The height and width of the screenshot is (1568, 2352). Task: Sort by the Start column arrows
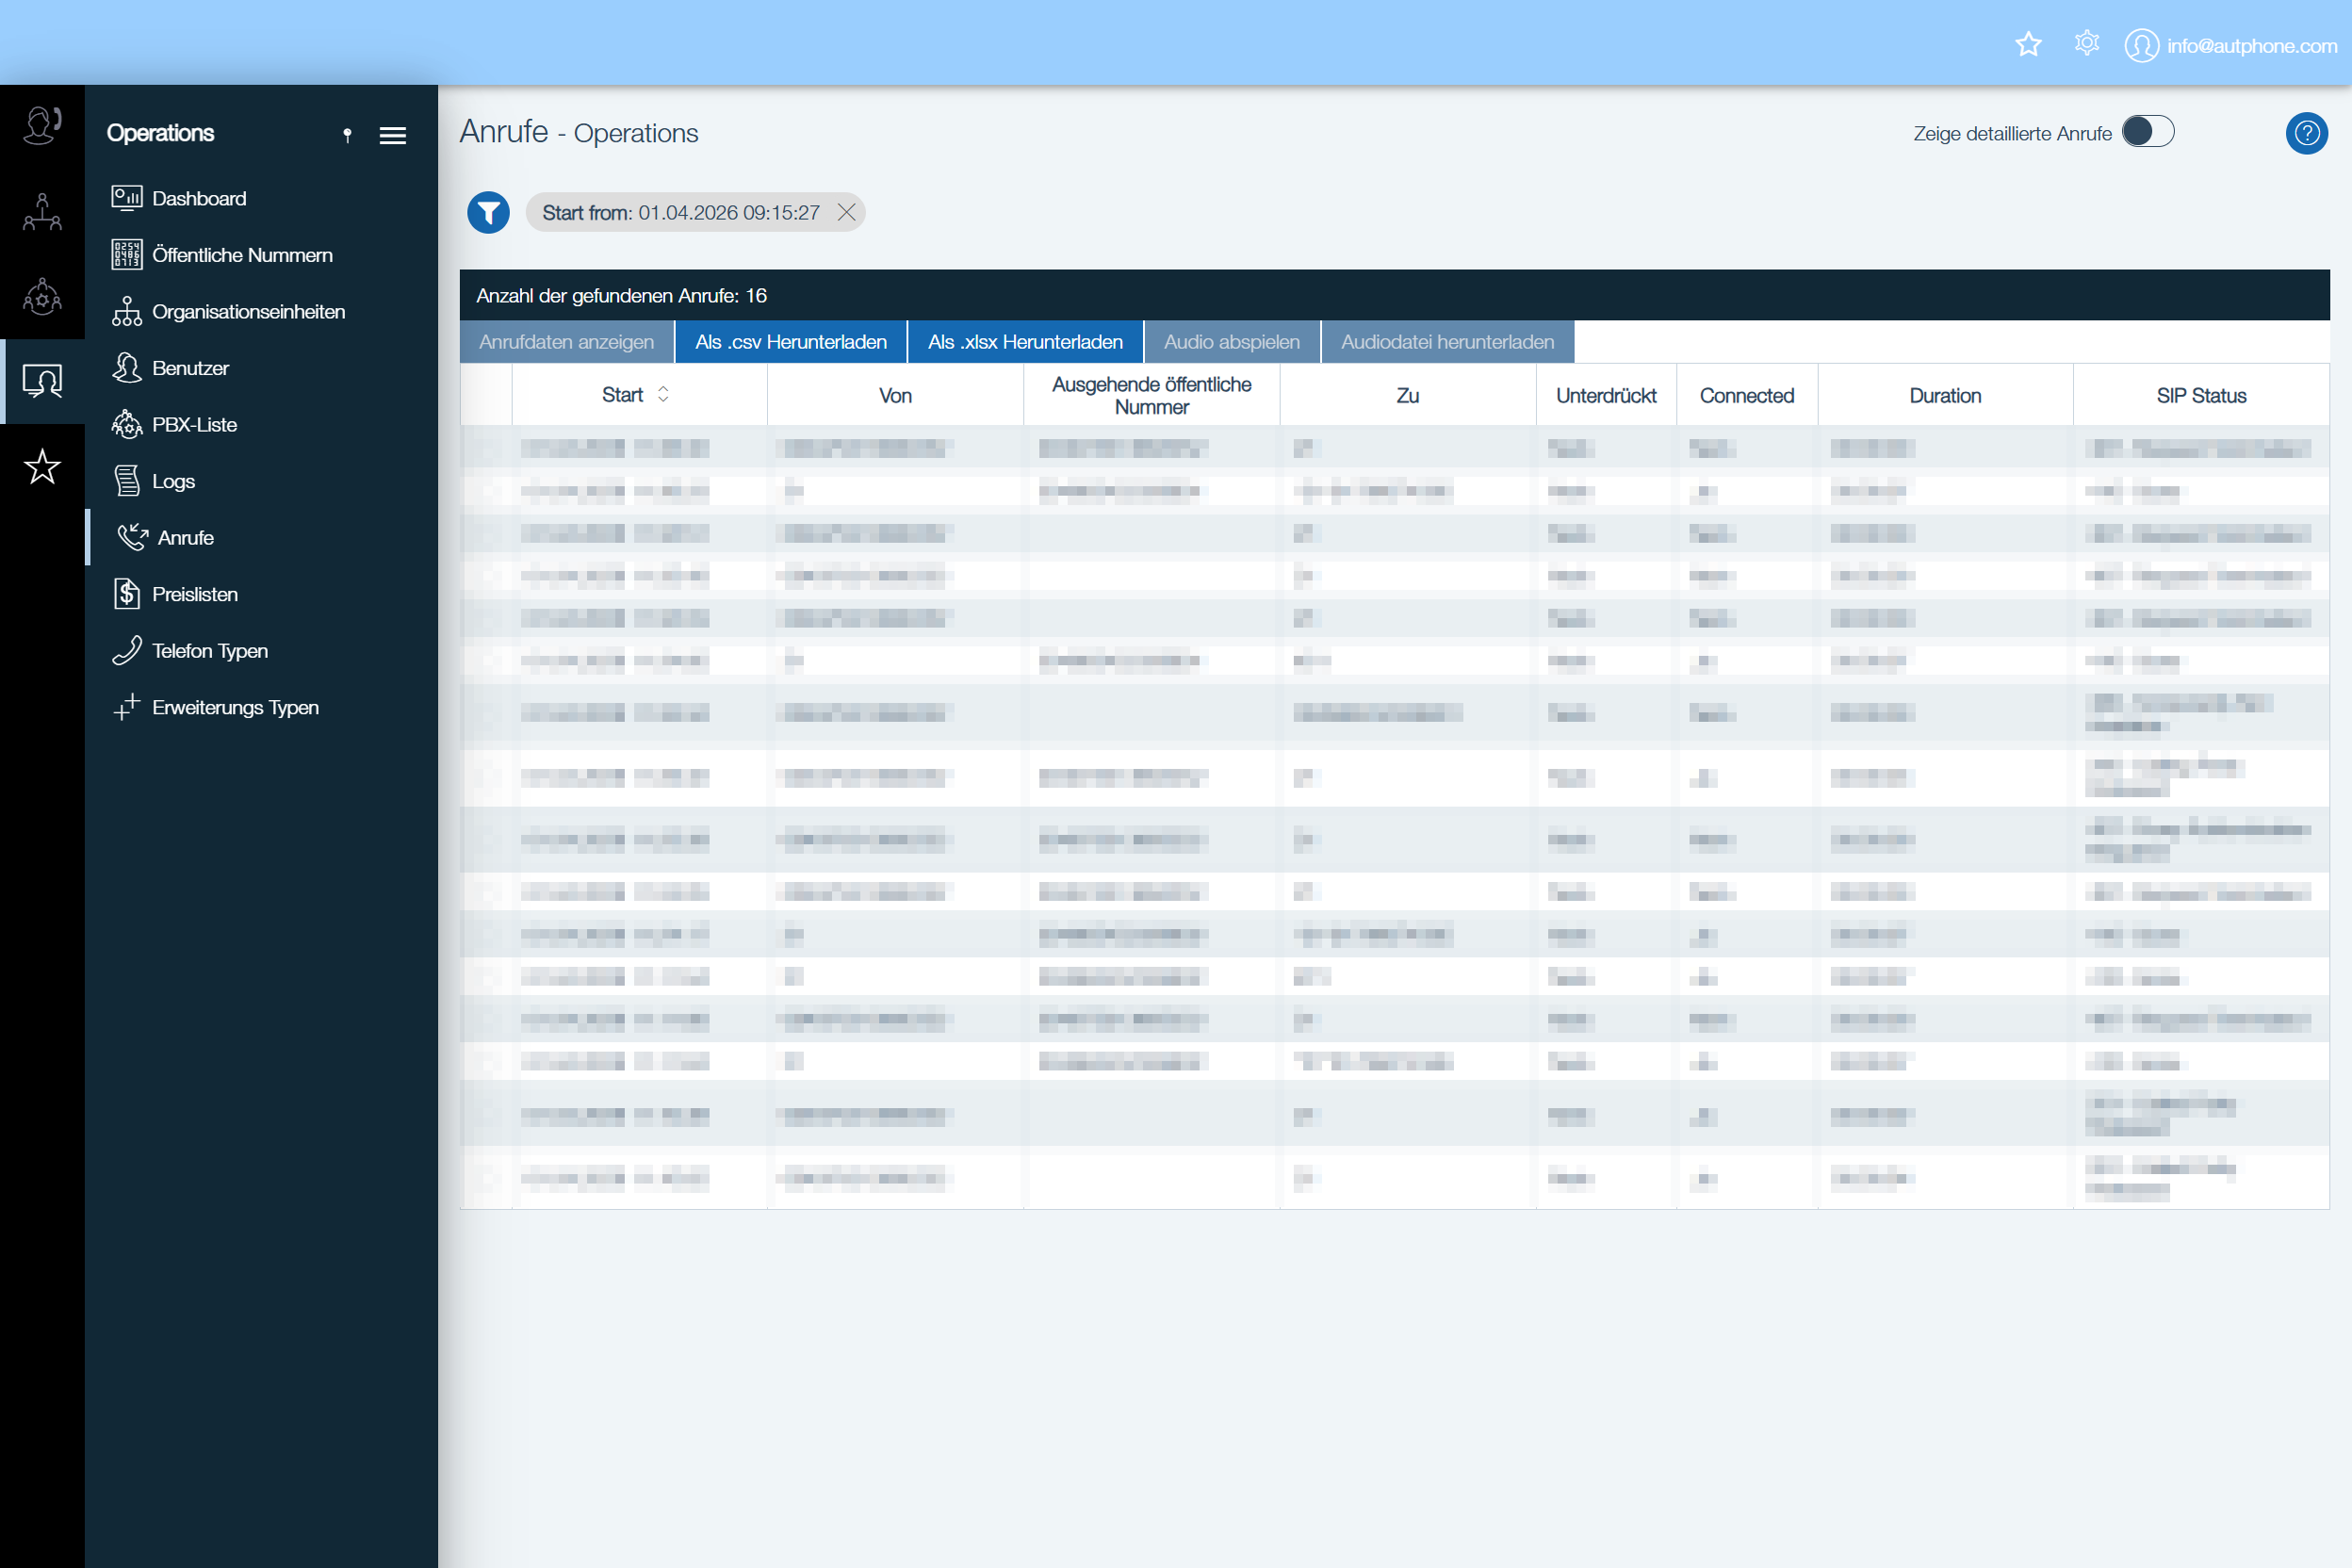pos(663,395)
